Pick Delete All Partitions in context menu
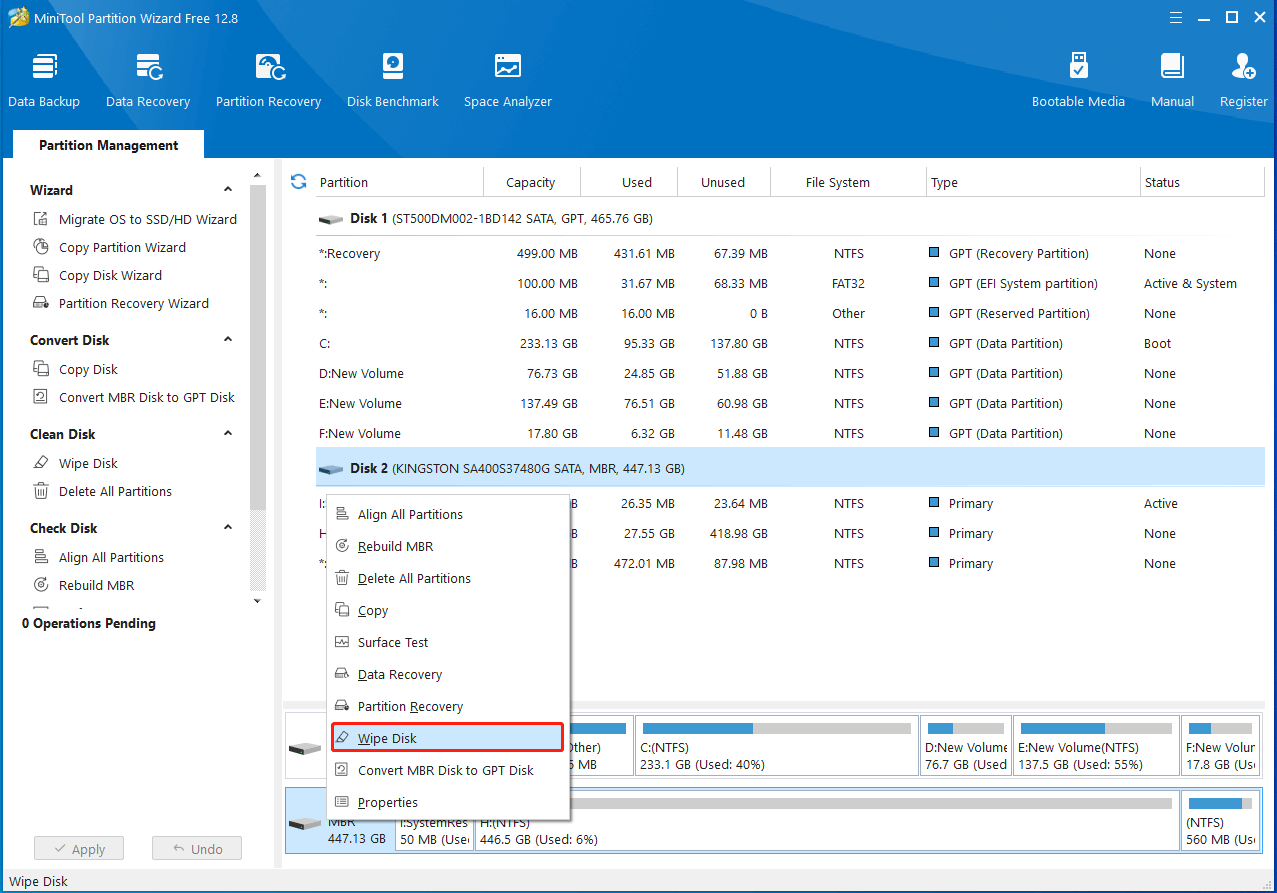The width and height of the screenshot is (1277, 893). point(448,578)
